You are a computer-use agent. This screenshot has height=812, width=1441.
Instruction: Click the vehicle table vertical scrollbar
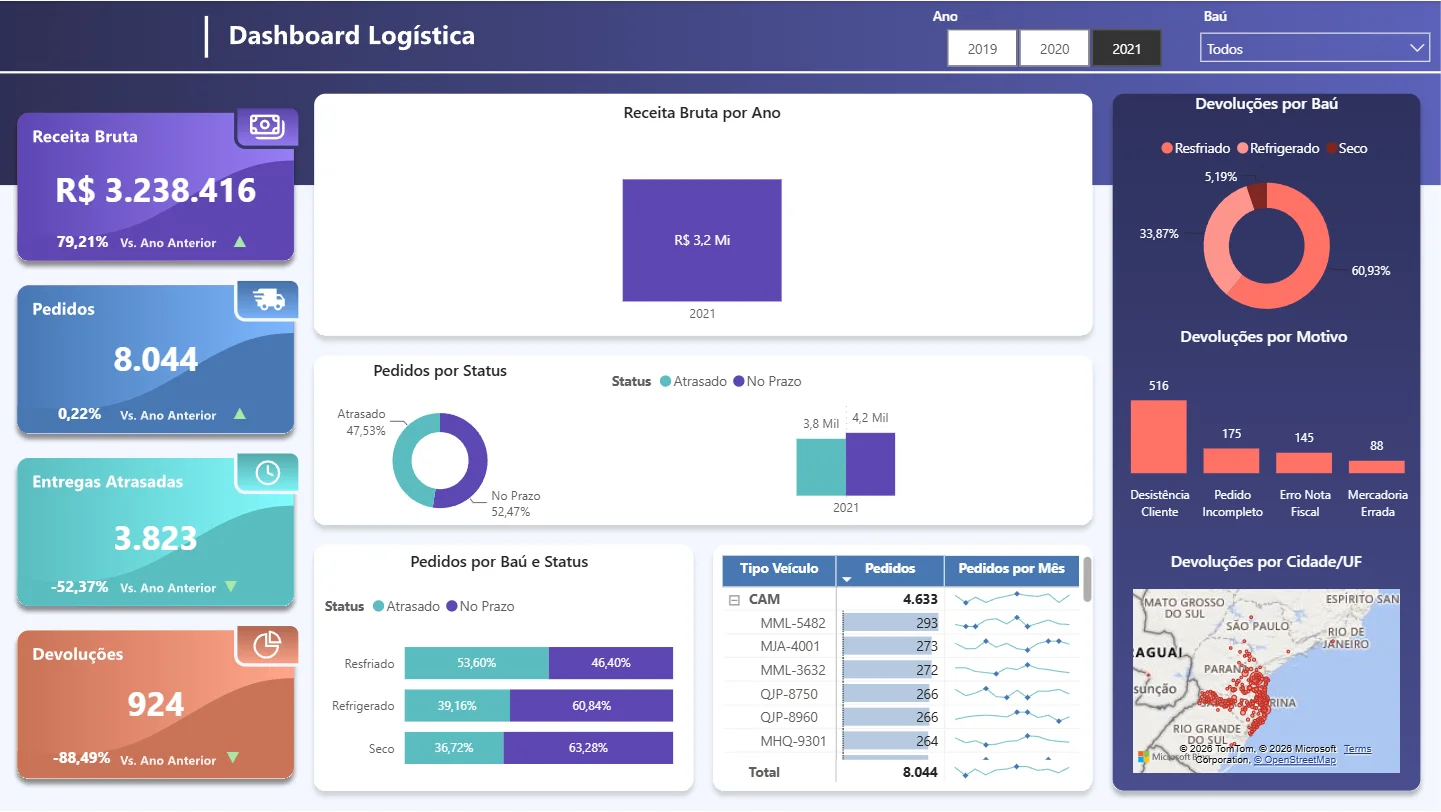1087,578
